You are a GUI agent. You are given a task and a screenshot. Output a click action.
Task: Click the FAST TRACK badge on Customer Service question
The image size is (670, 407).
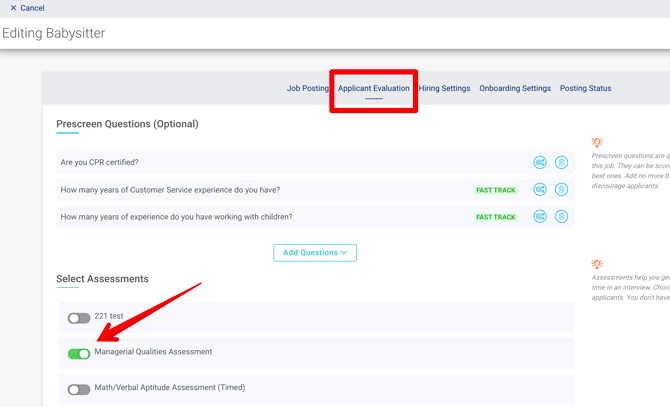(496, 190)
